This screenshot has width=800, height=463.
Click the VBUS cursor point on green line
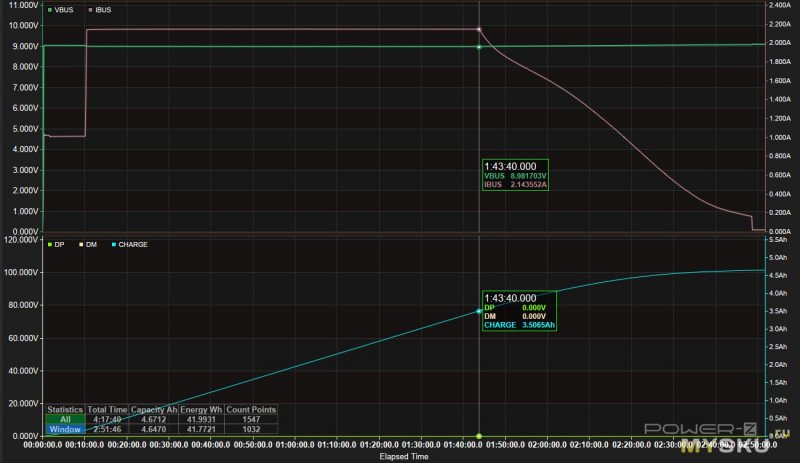tap(480, 47)
